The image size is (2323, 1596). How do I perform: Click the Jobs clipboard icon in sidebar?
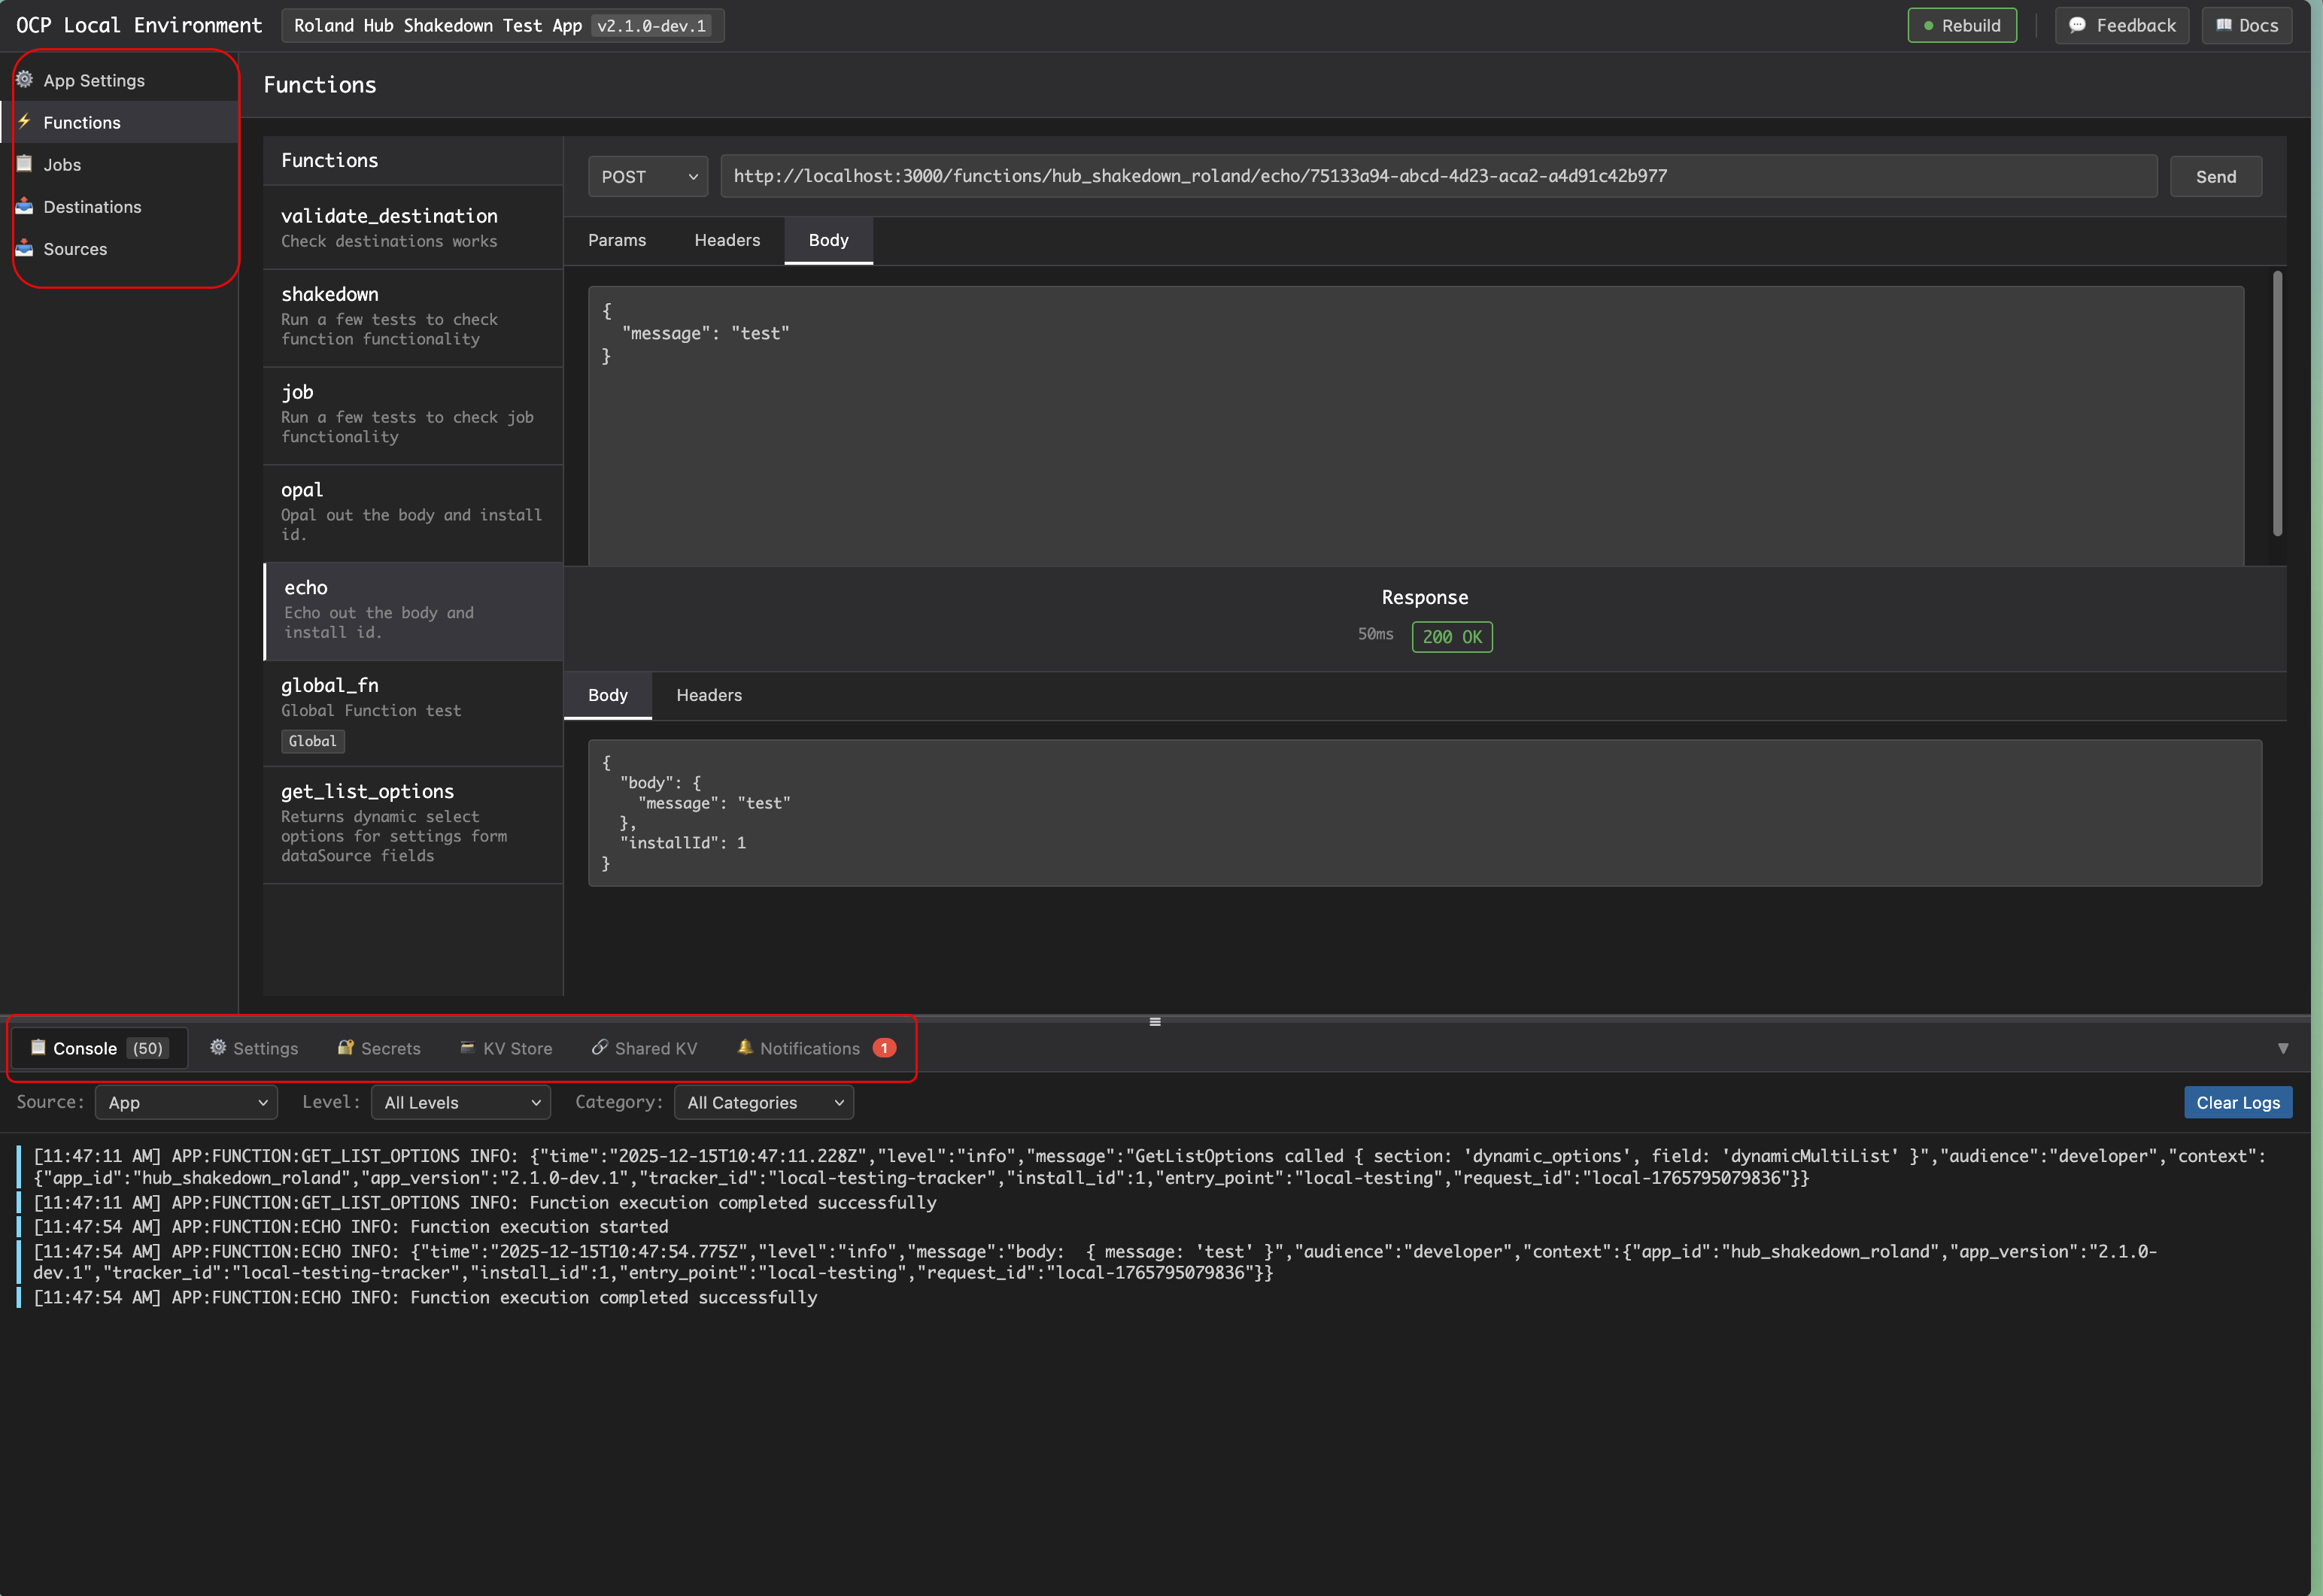coord(25,164)
